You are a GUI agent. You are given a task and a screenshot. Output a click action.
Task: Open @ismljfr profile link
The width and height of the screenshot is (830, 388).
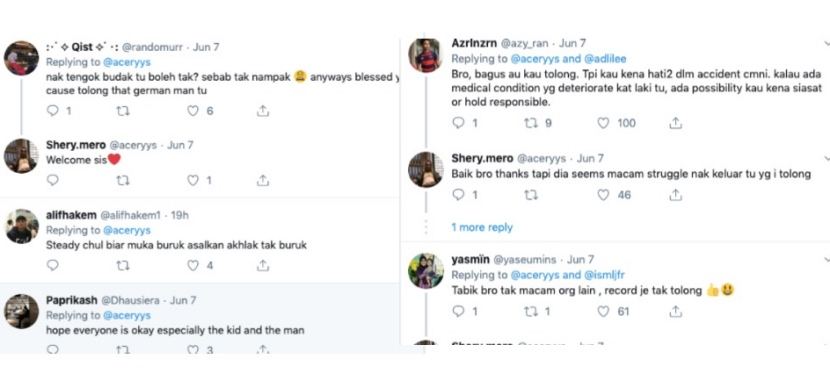tap(604, 275)
